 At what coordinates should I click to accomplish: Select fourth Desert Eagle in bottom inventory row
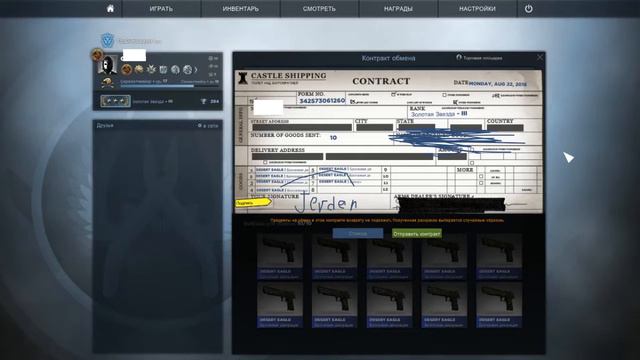[444, 305]
